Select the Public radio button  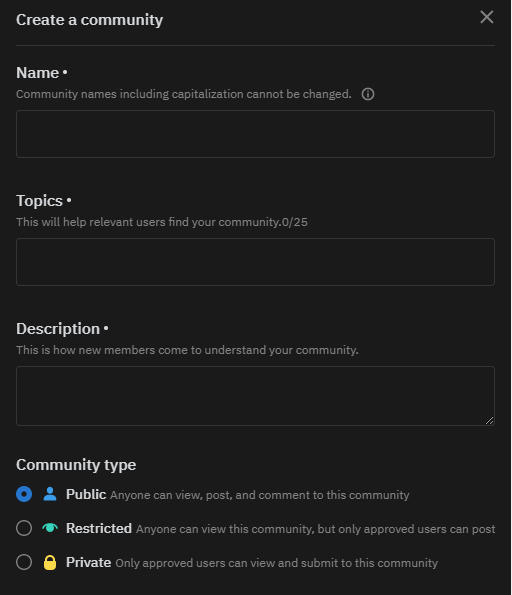(x=24, y=494)
